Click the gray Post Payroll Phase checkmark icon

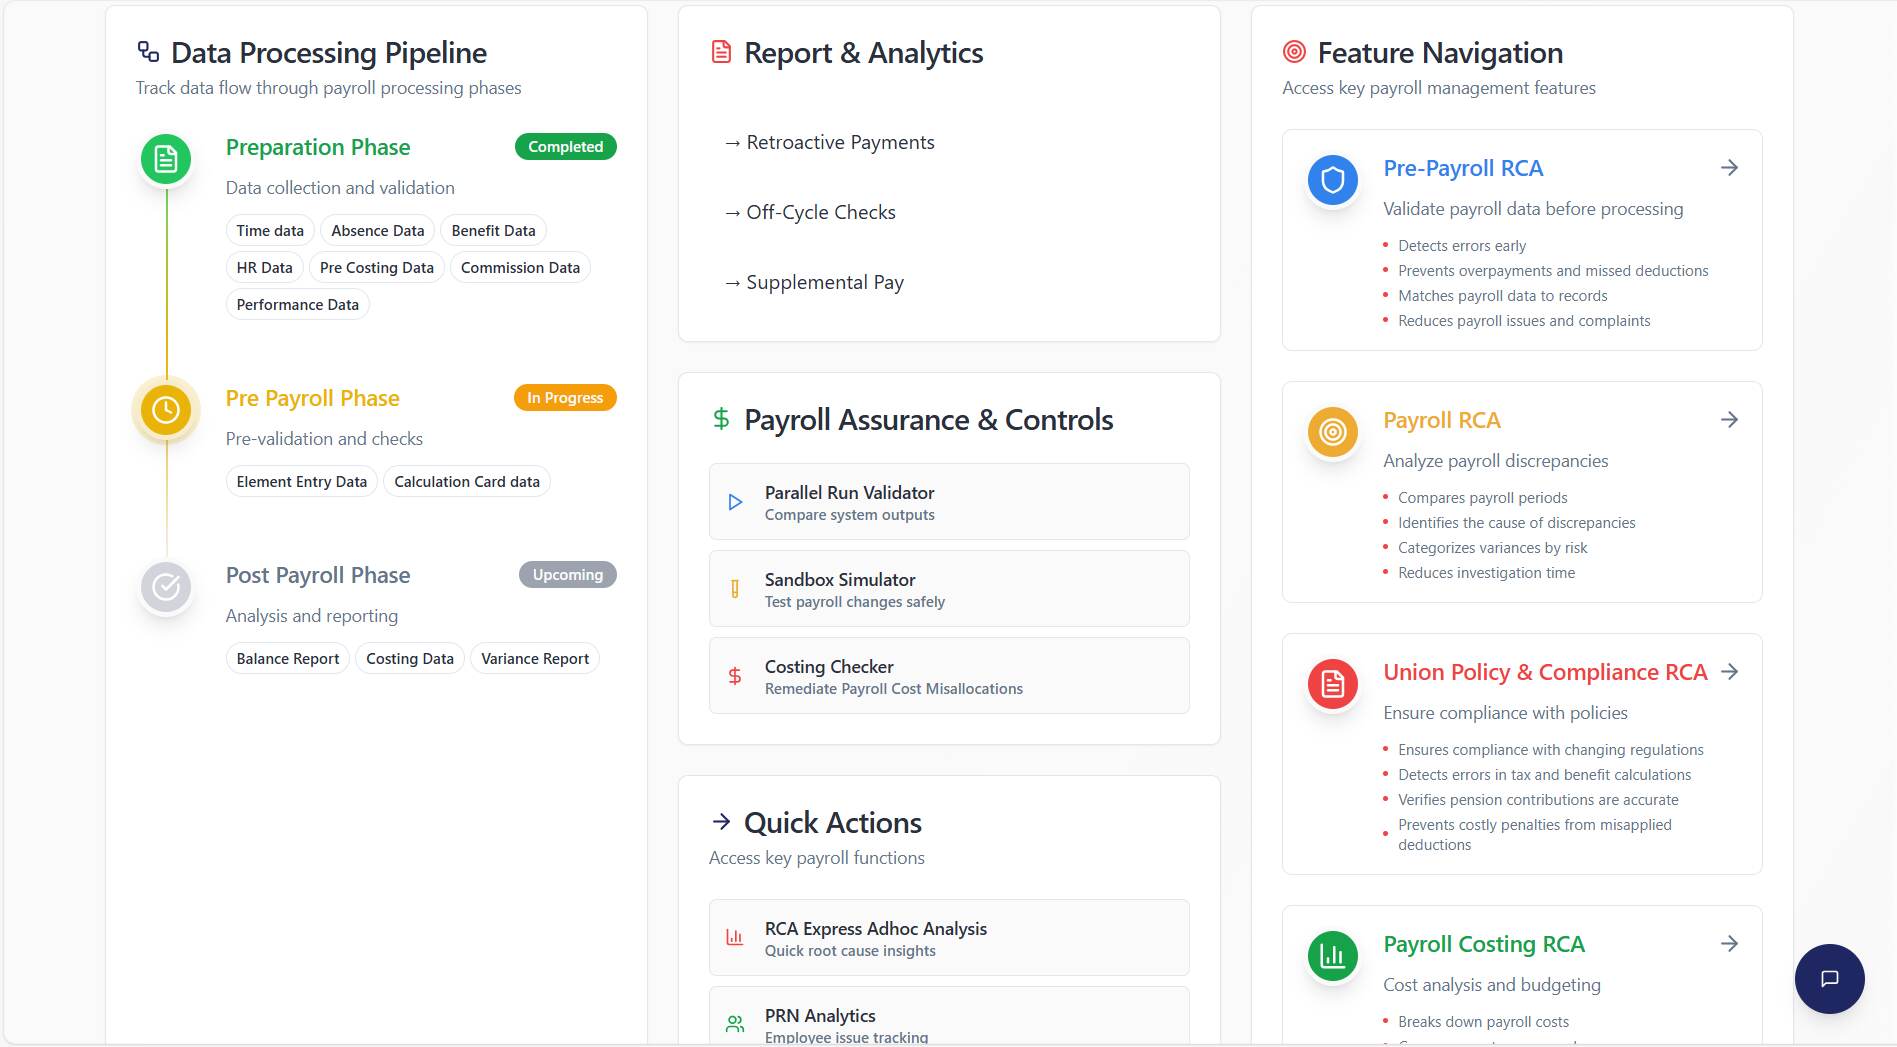[x=166, y=587]
